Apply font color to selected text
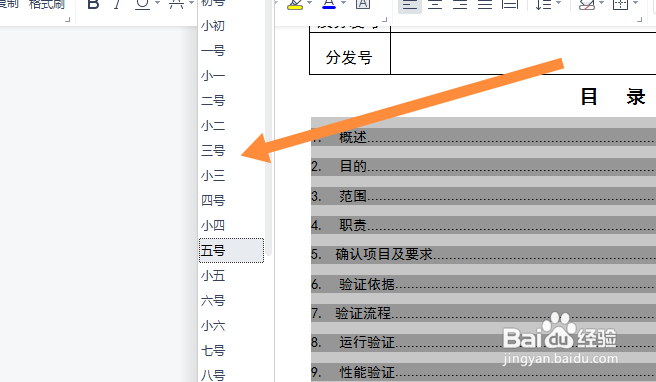The height and width of the screenshot is (382, 656). pyautogui.click(x=329, y=4)
